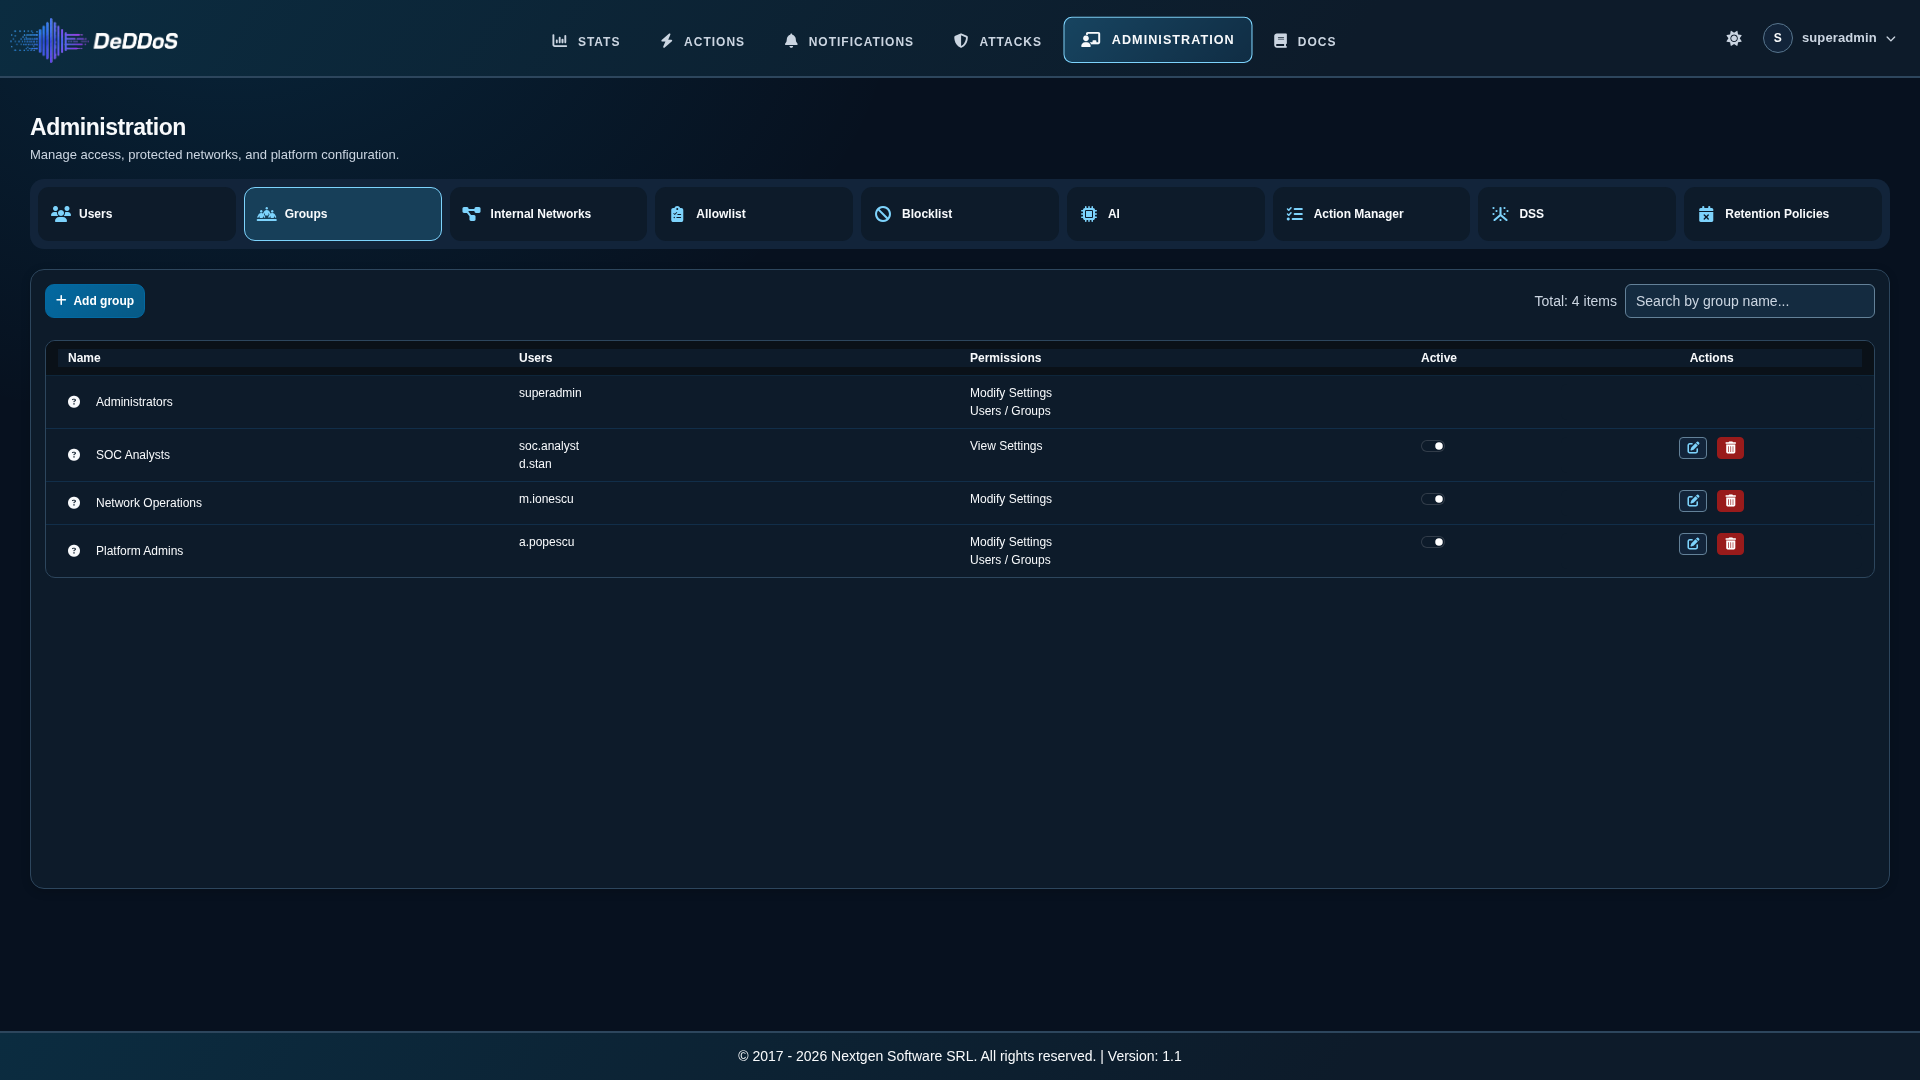Image resolution: width=1920 pixels, height=1080 pixels.
Task: Toggle active switch for Platform Admins
Action: [x=1433, y=542]
